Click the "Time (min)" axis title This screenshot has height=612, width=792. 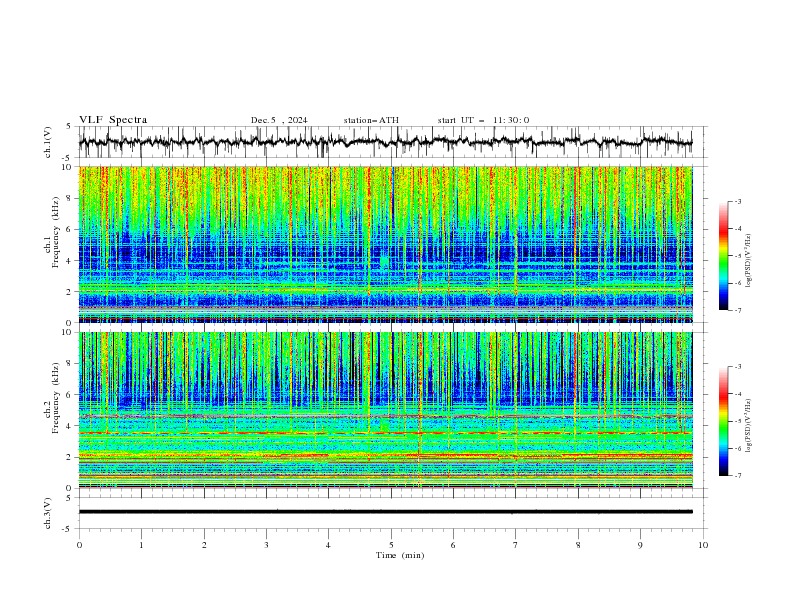pyautogui.click(x=400, y=555)
